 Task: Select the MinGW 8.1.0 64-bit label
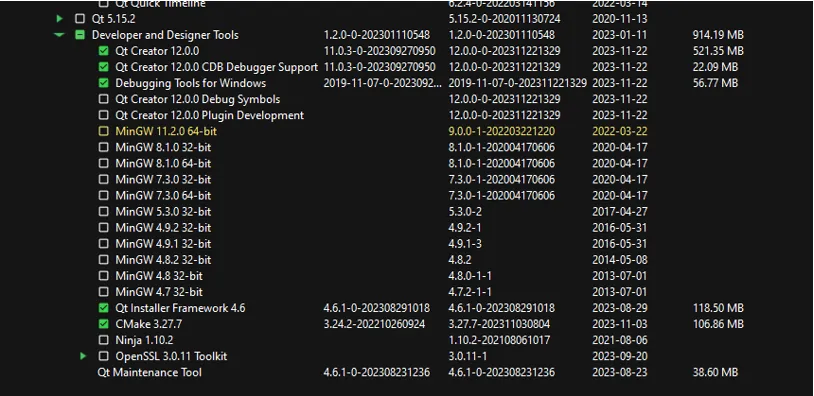pos(163,163)
